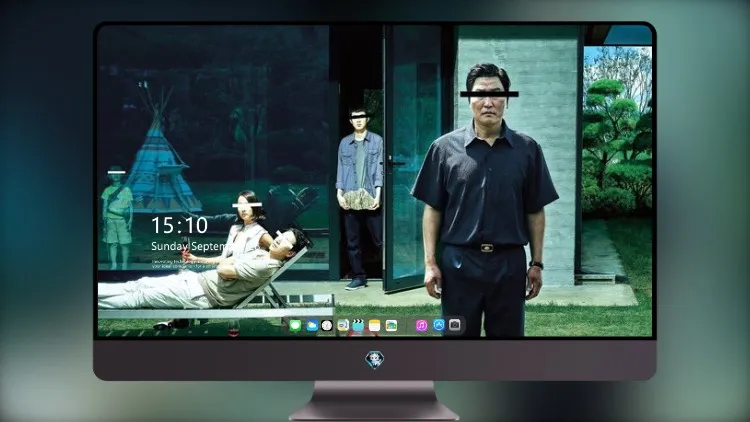Click the logo badge on monitor chin
750x422 pixels.
click(x=375, y=360)
